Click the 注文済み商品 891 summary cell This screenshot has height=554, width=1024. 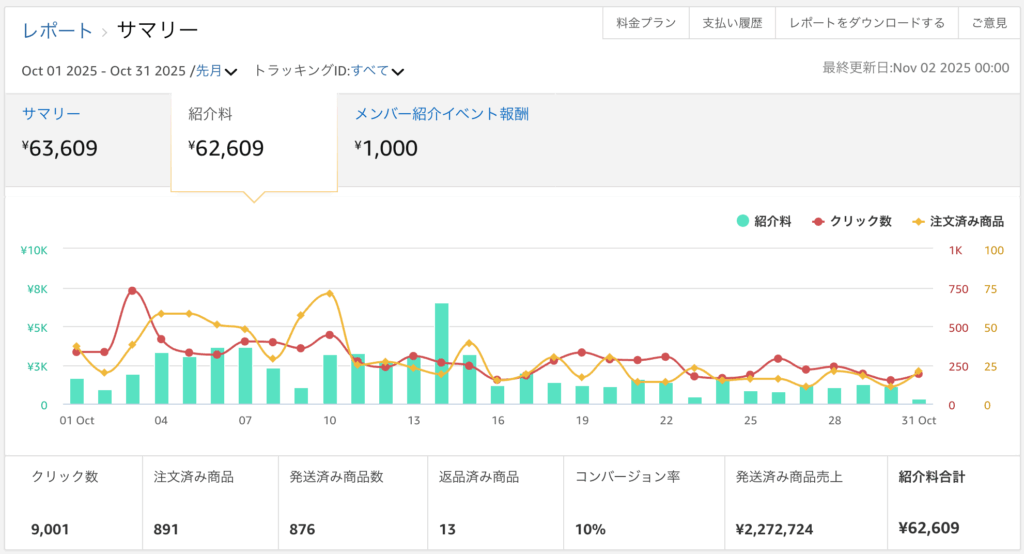coord(210,502)
